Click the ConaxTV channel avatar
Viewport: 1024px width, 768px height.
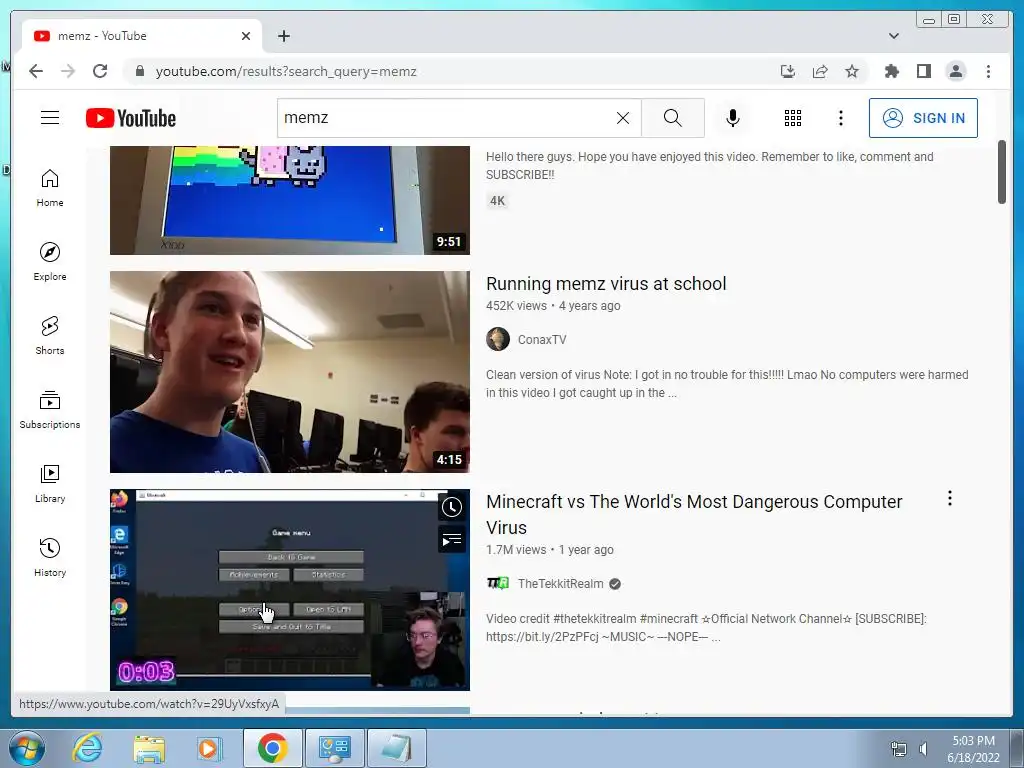click(x=498, y=339)
